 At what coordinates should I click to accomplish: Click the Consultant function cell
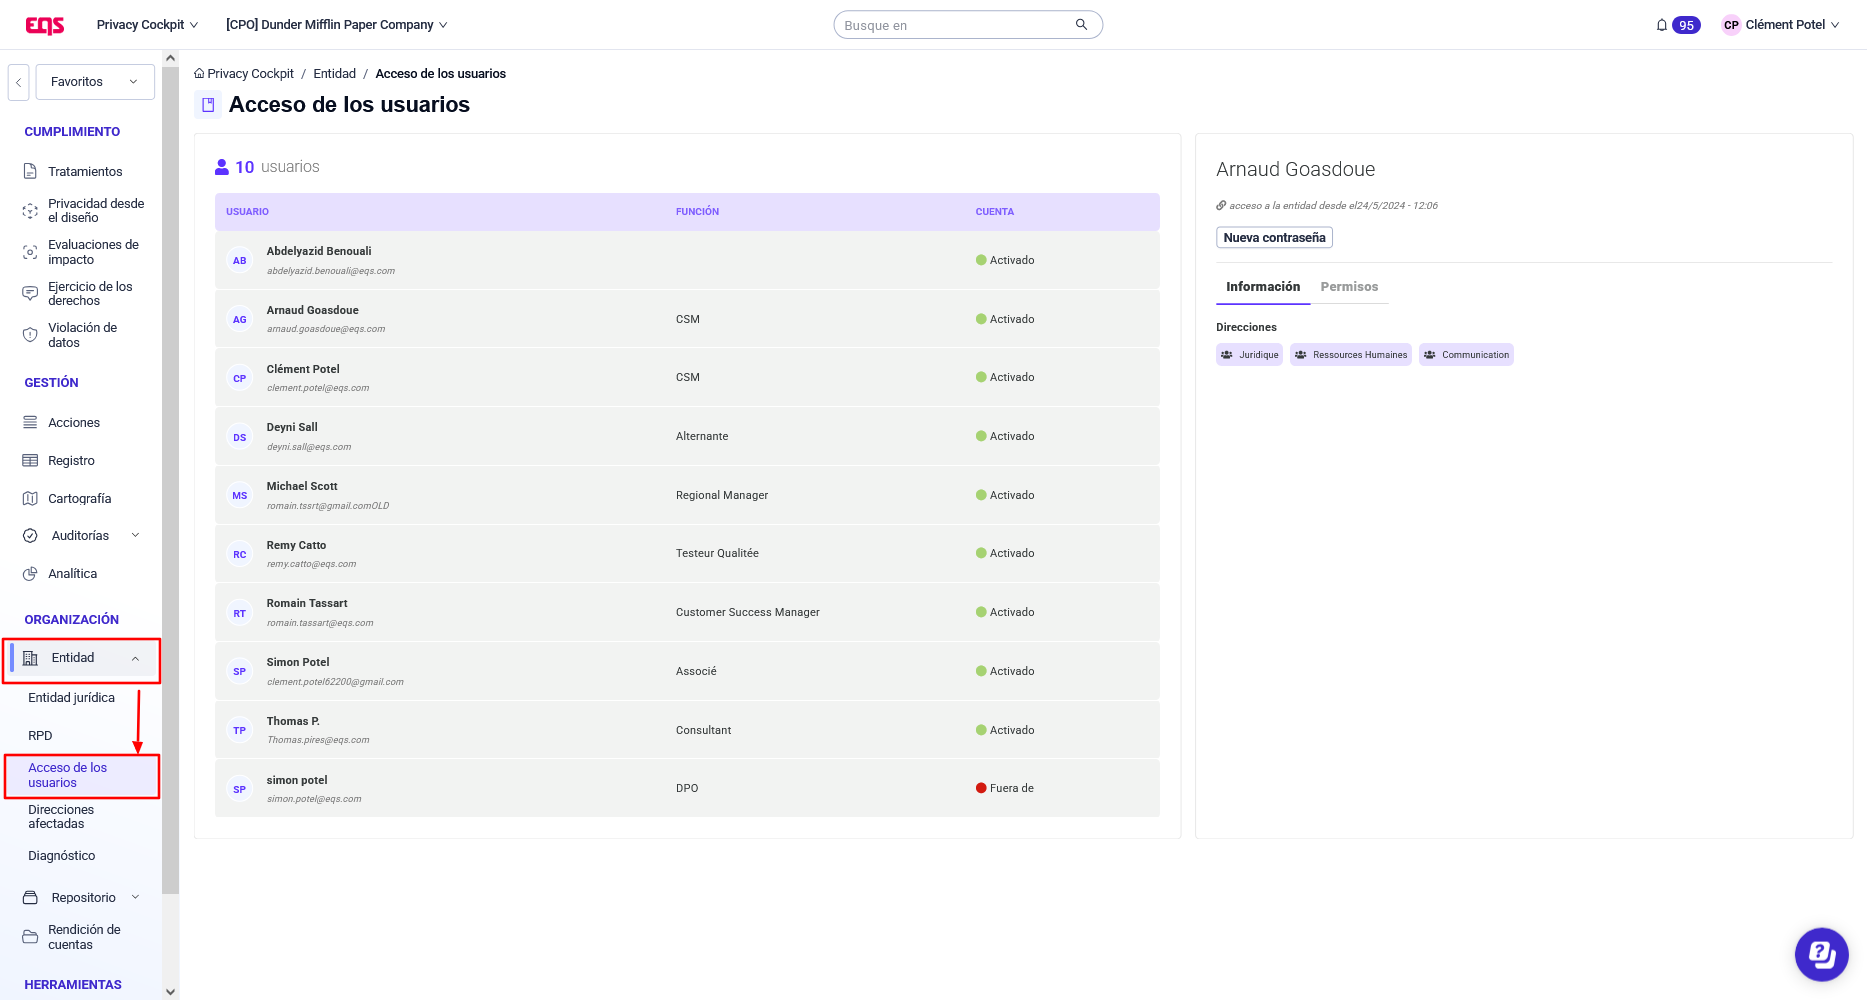[x=703, y=731]
